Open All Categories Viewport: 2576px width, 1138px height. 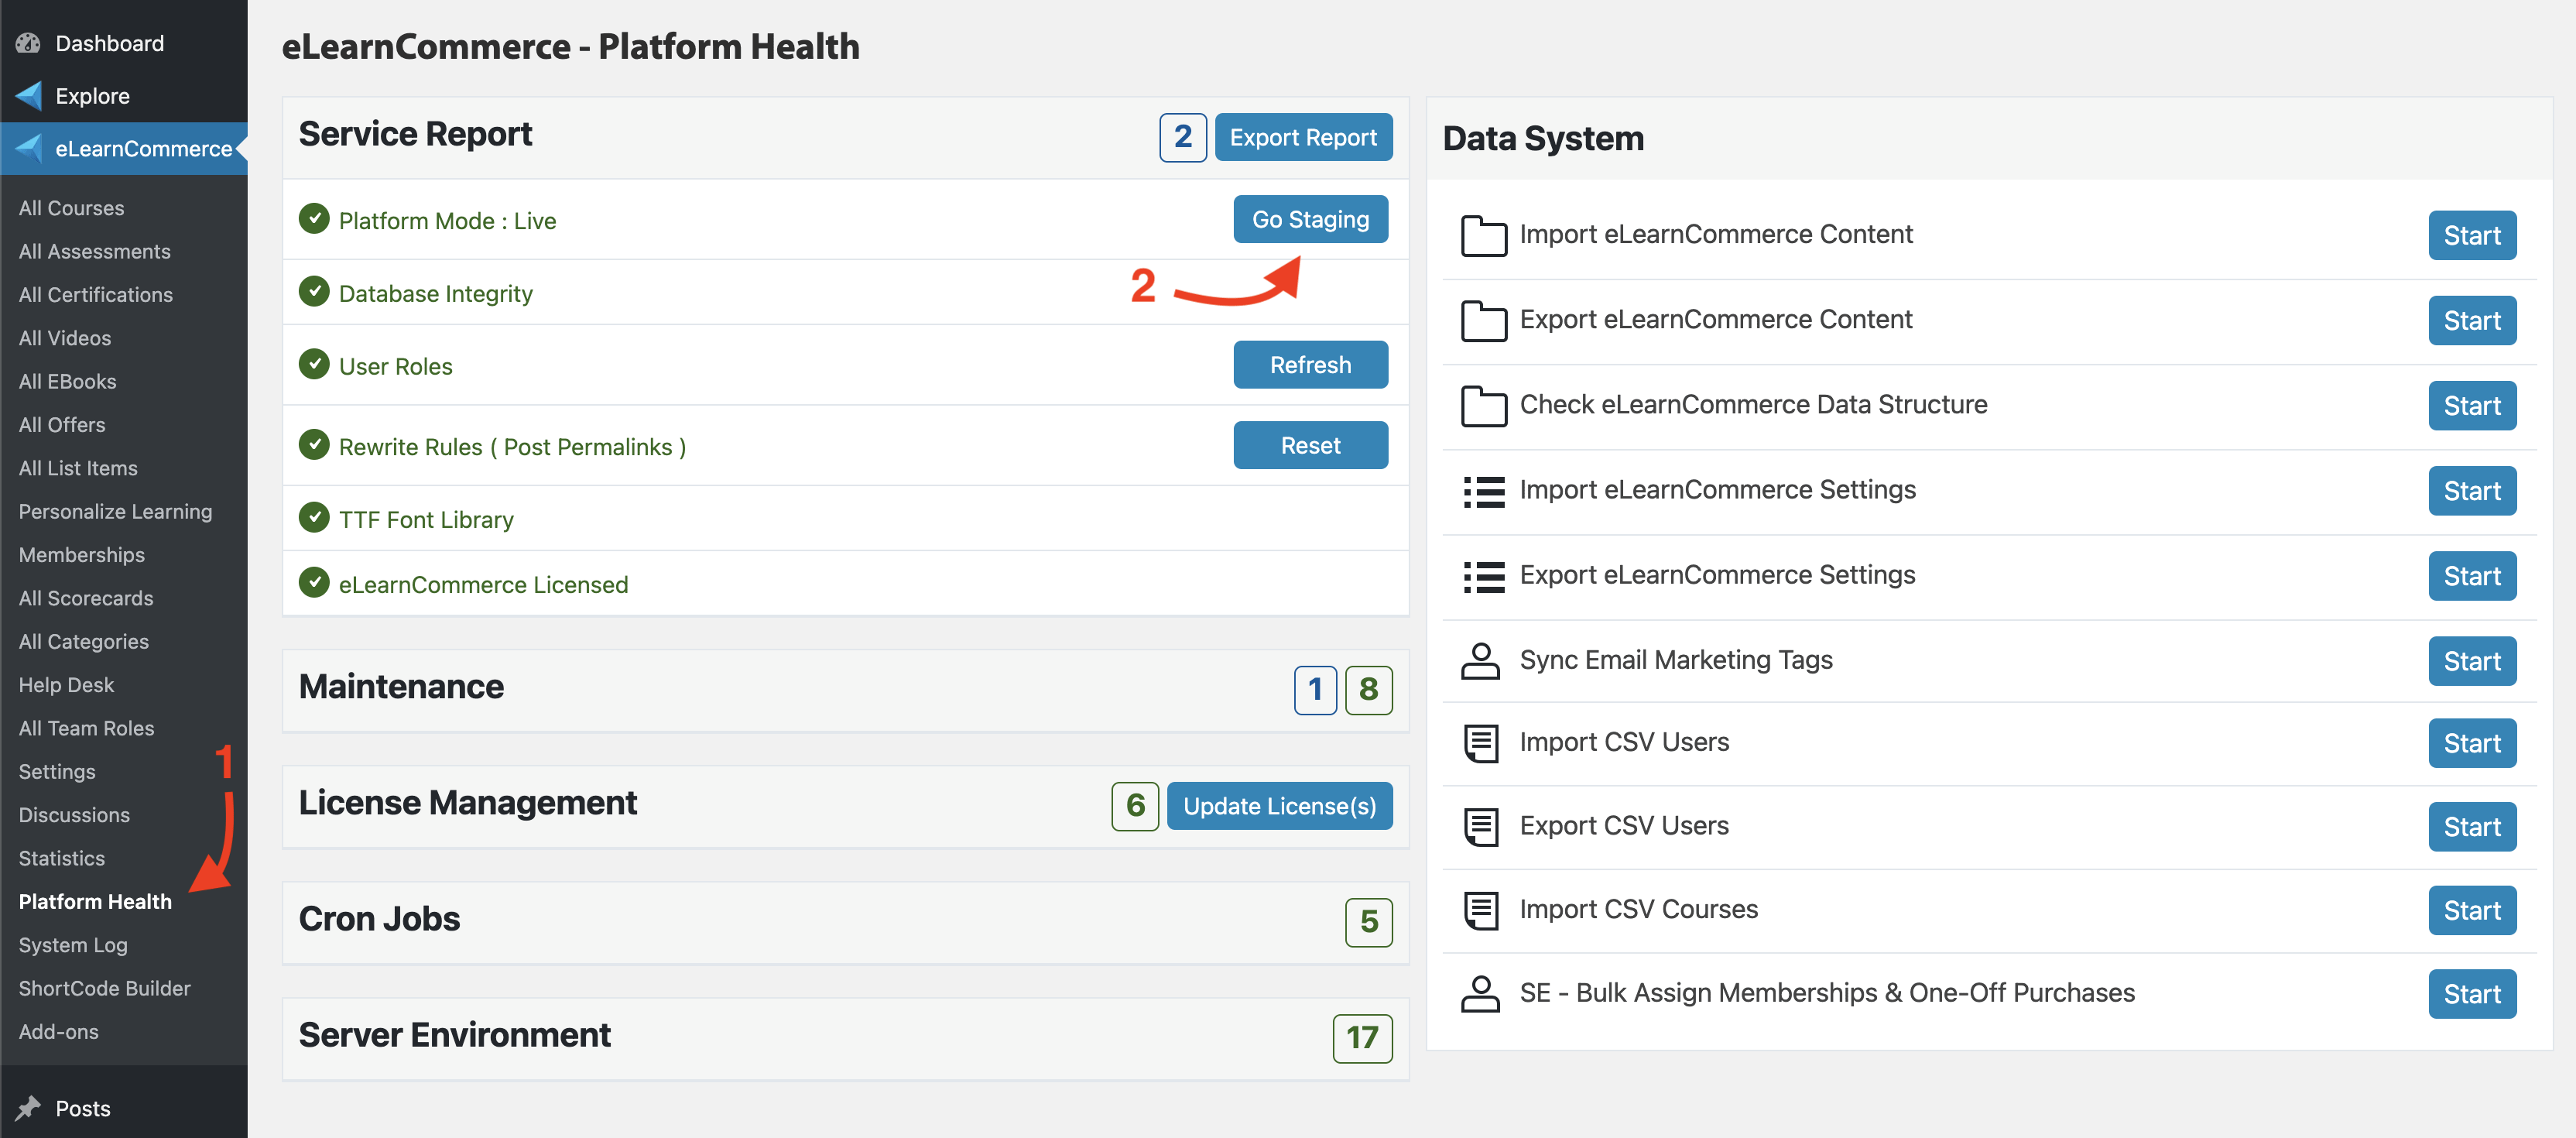(84, 641)
